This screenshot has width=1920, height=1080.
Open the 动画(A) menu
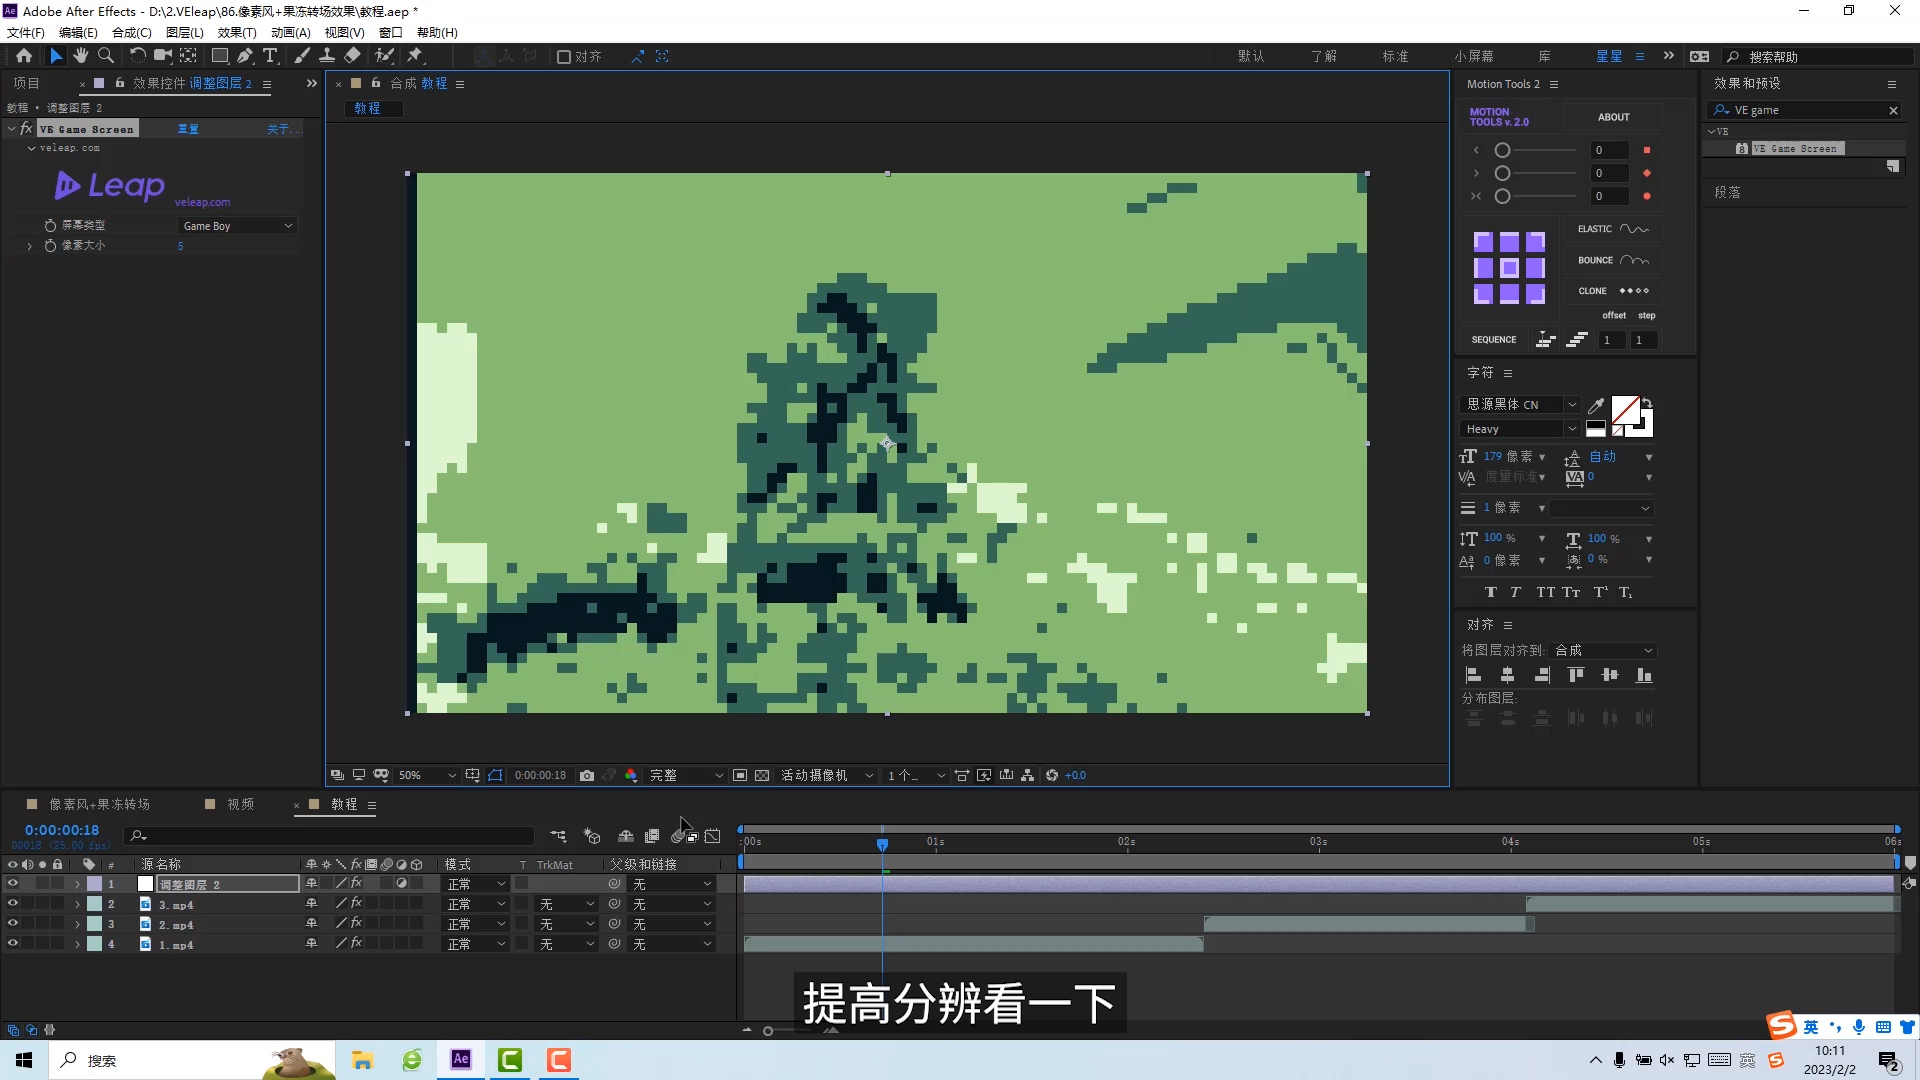[x=291, y=32]
